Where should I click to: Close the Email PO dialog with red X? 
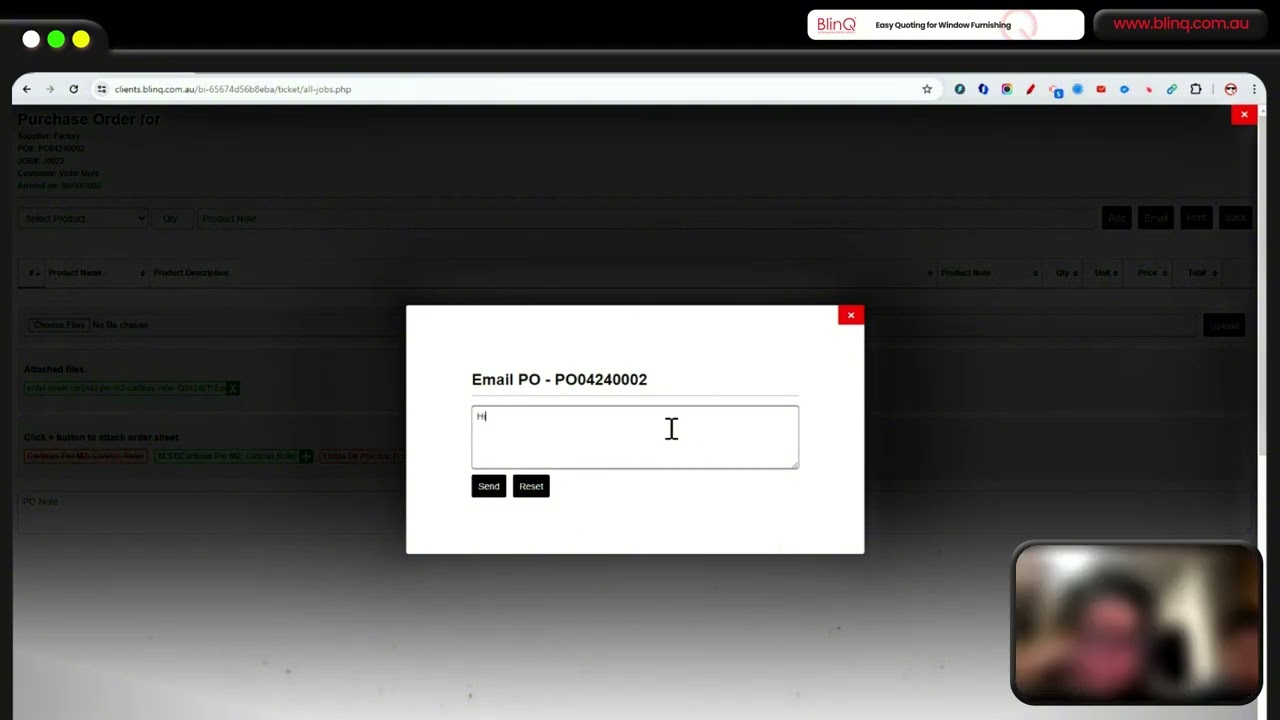tap(851, 315)
